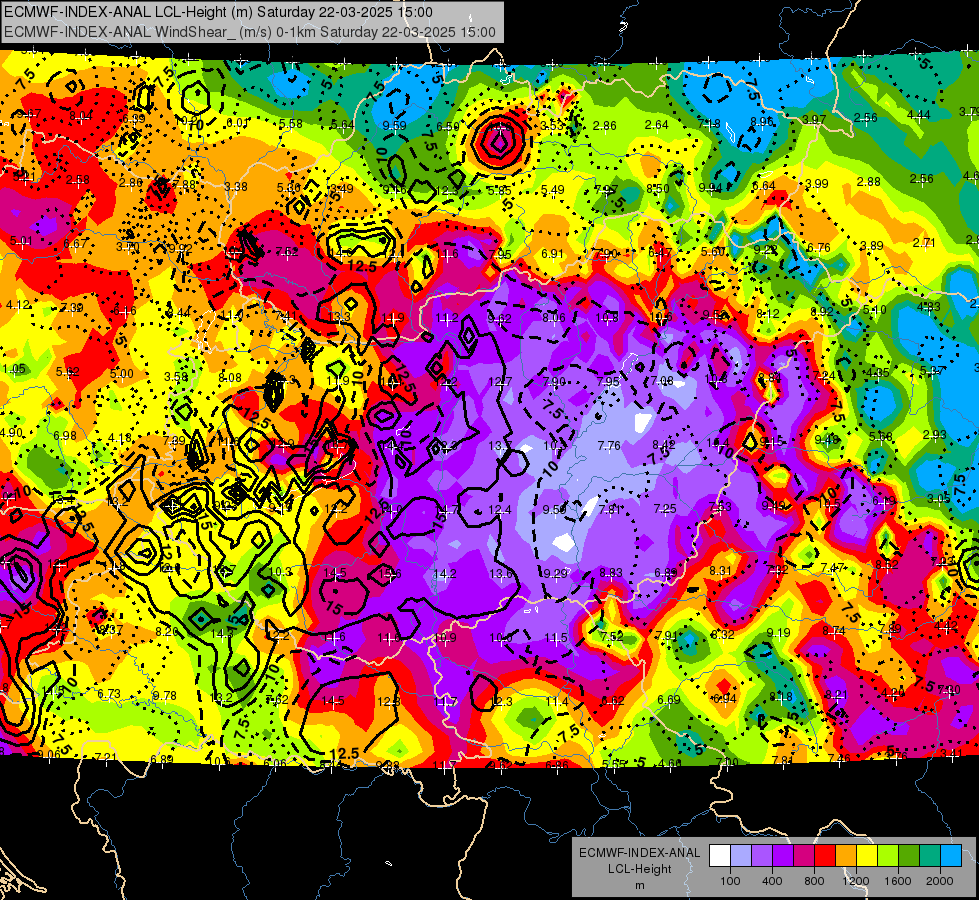
Task: Click the wind shear value 8.83
Action: [611, 572]
